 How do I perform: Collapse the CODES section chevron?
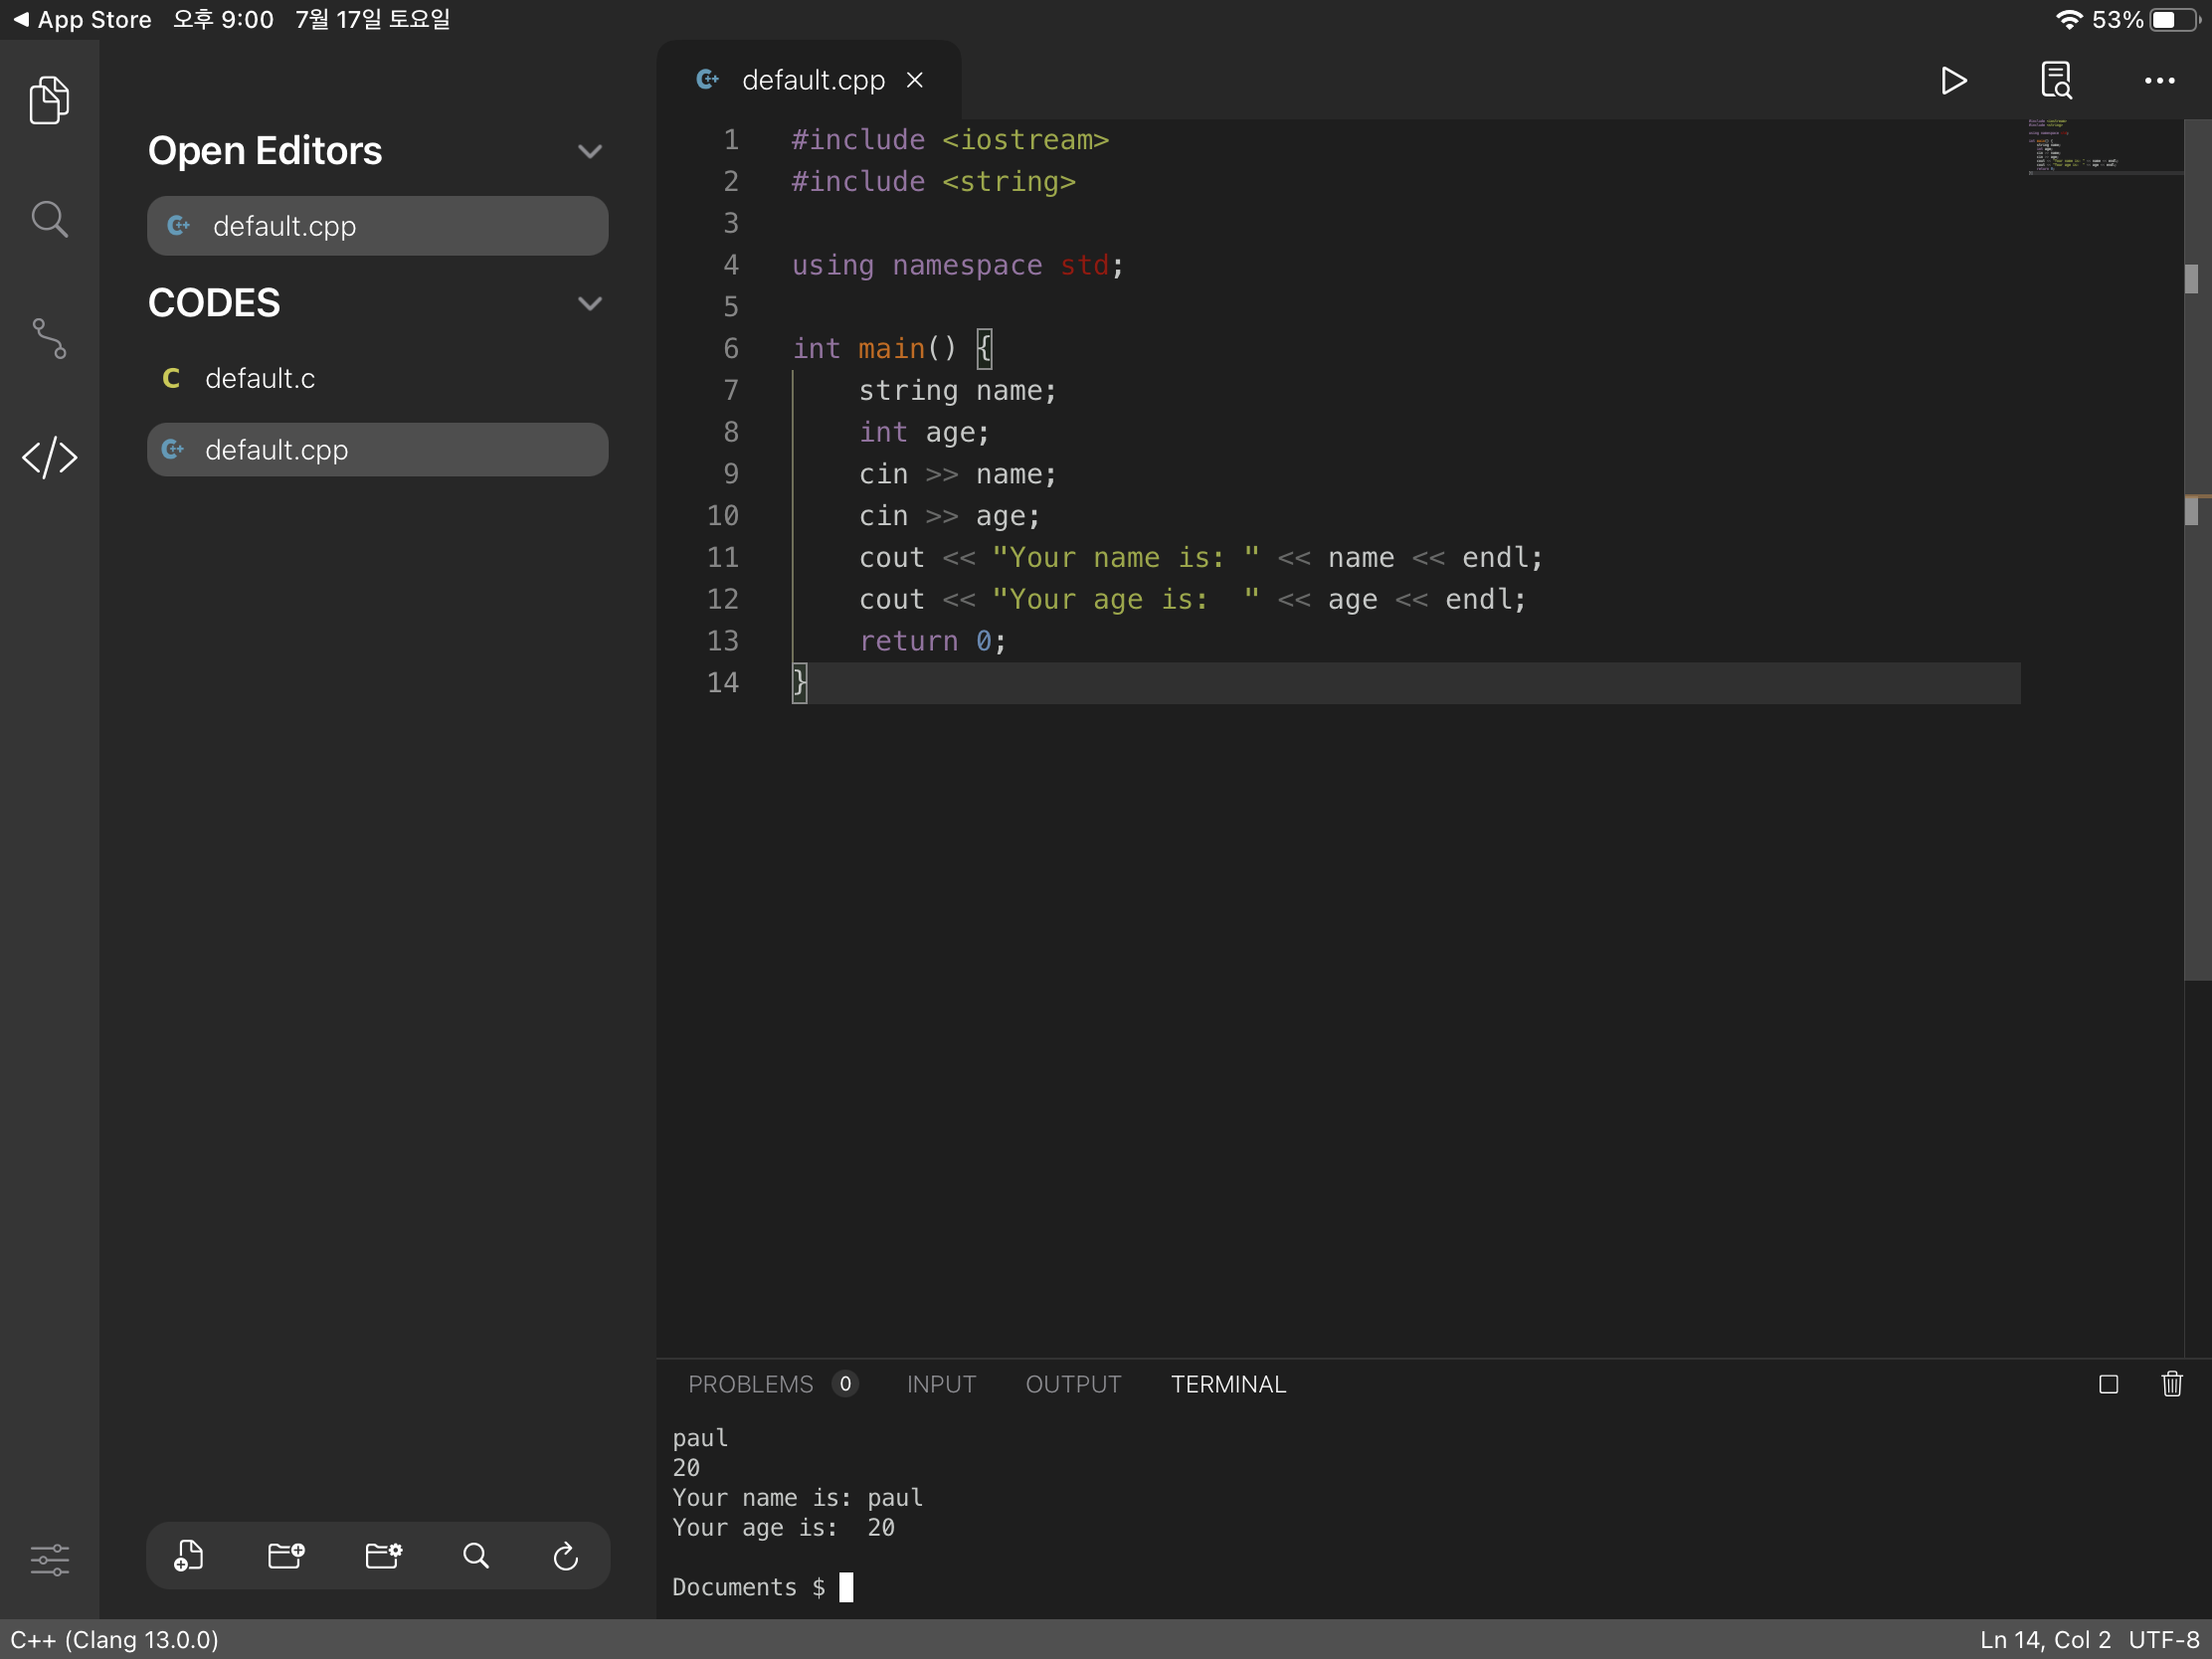[590, 303]
